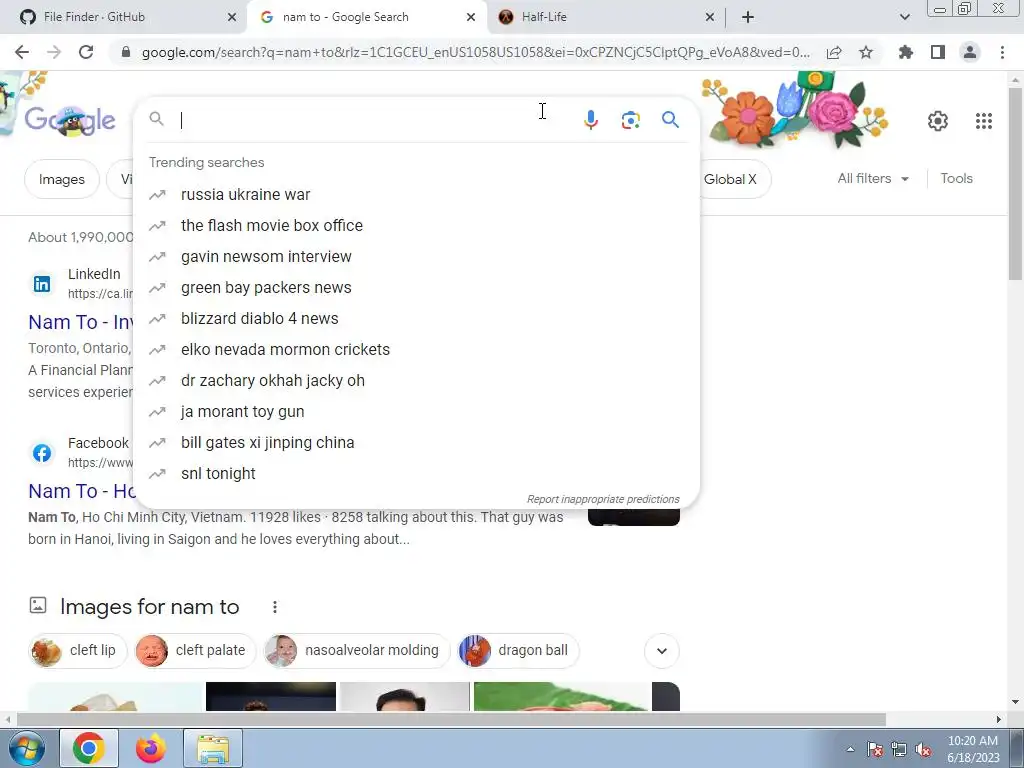Image resolution: width=1024 pixels, height=768 pixels.
Task: Open more options for Images for nam to
Action: click(x=275, y=607)
